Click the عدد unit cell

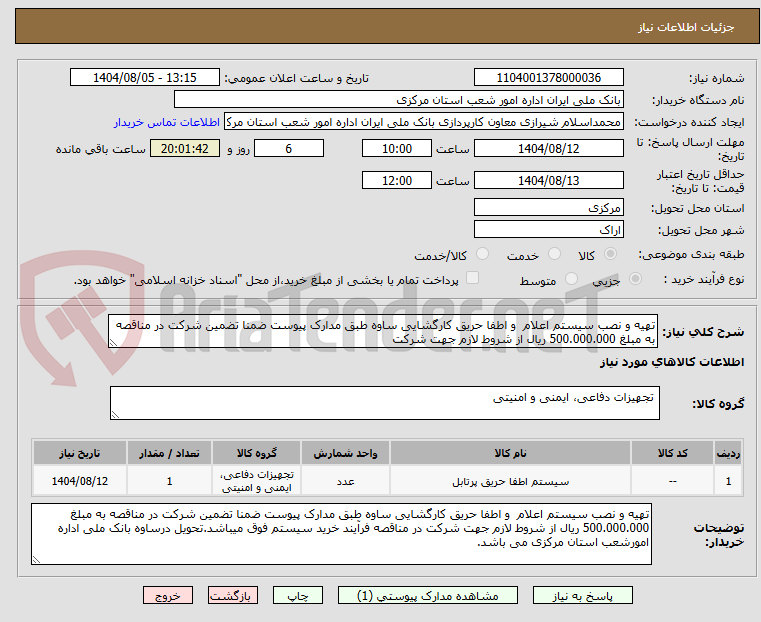pos(345,481)
